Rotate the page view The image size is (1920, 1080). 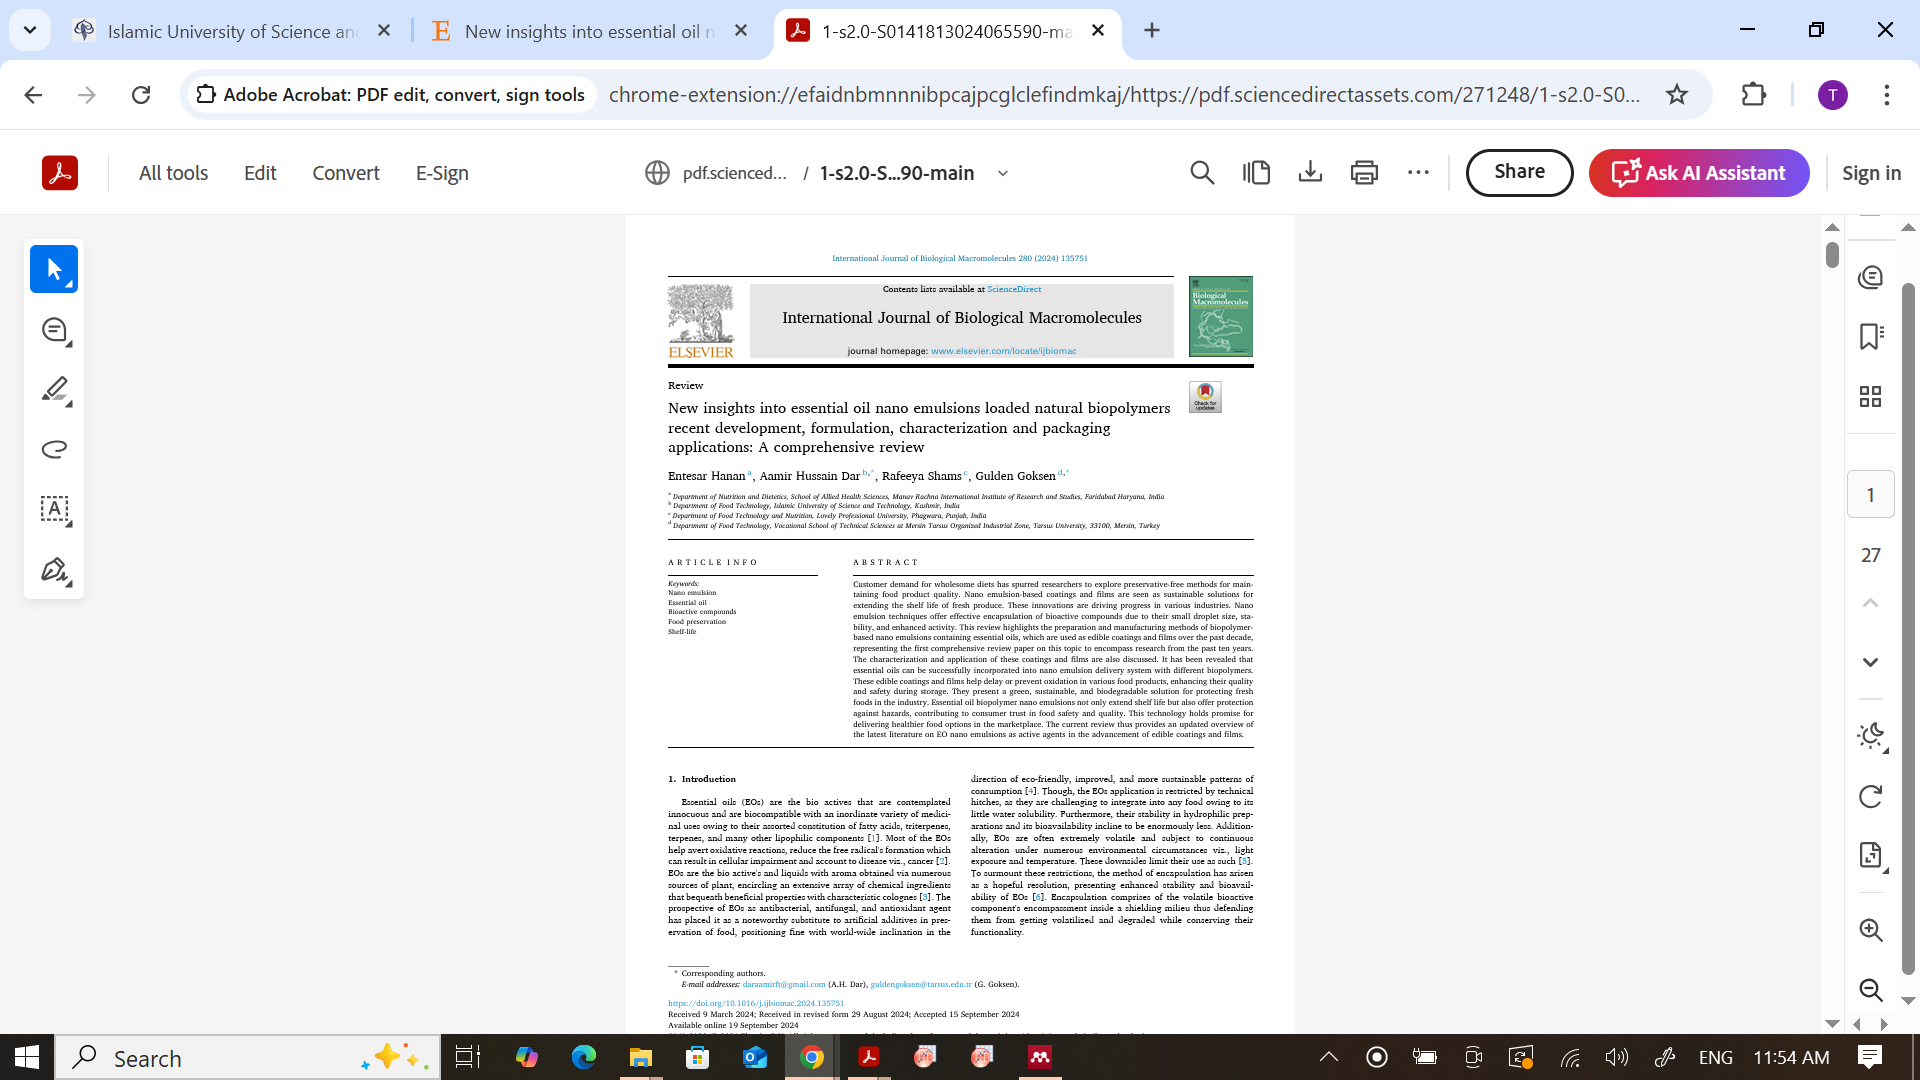coord(1870,796)
